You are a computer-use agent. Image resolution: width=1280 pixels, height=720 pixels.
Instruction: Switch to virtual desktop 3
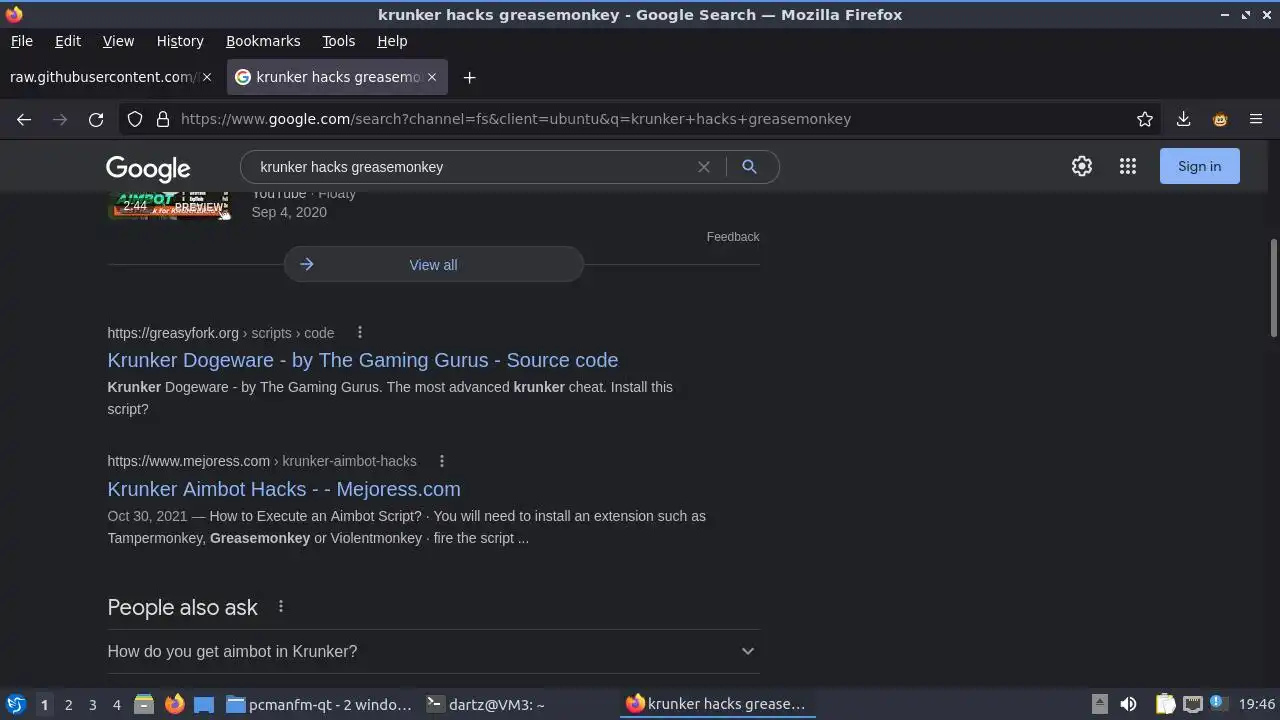click(x=92, y=704)
